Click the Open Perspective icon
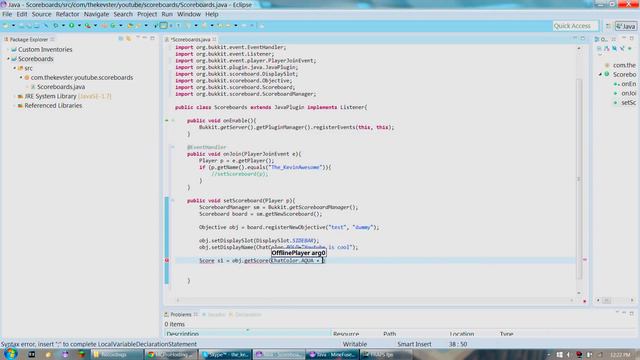Viewport: 640px width, 360px height. point(608,26)
